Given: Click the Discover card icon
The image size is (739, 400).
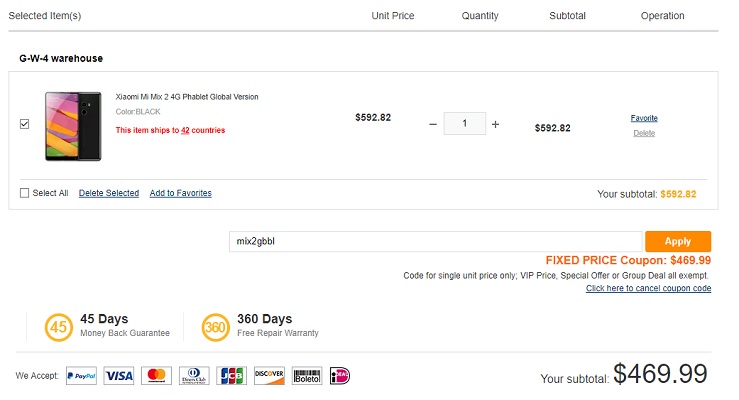Looking at the screenshot, I should click(x=269, y=376).
